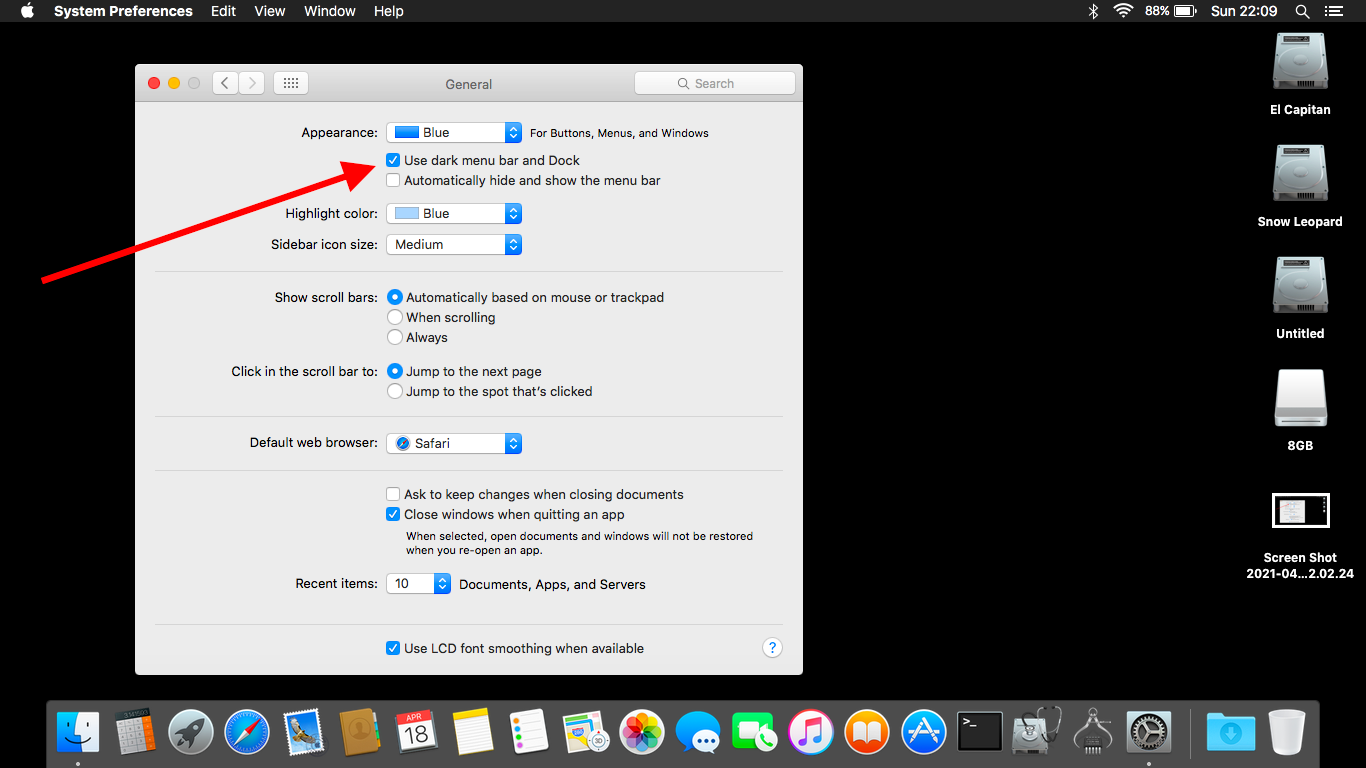Open Terminal from the Dock

pos(980,732)
